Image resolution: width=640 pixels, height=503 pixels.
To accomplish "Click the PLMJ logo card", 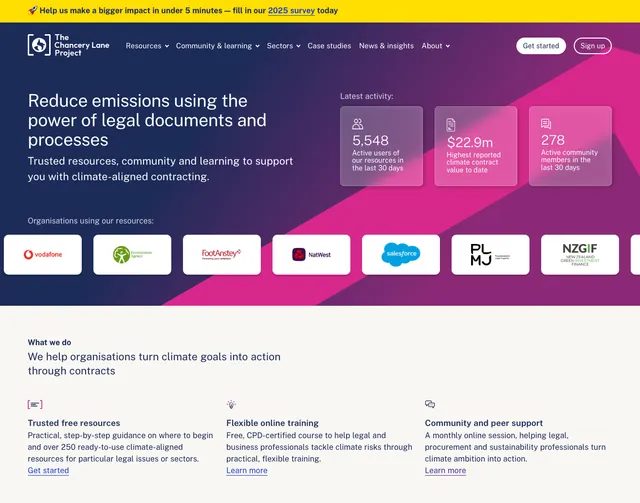I will (x=490, y=255).
